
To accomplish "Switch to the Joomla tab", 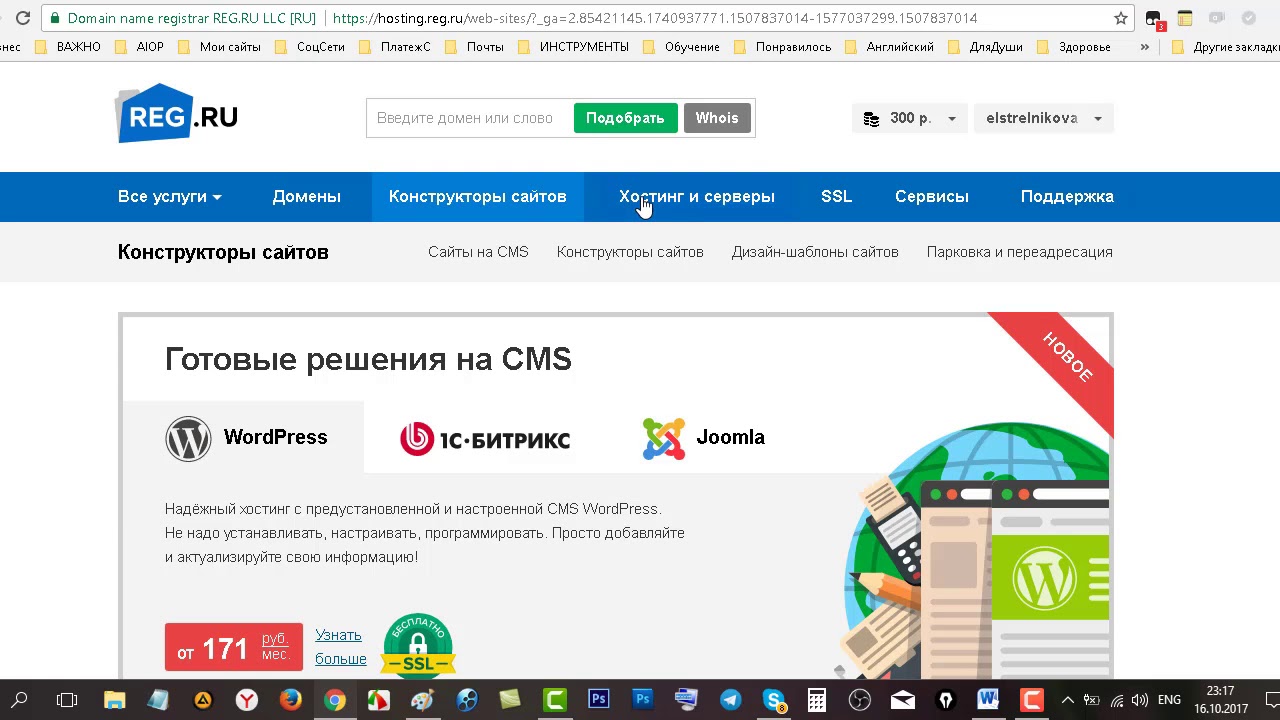I will click(703, 438).
